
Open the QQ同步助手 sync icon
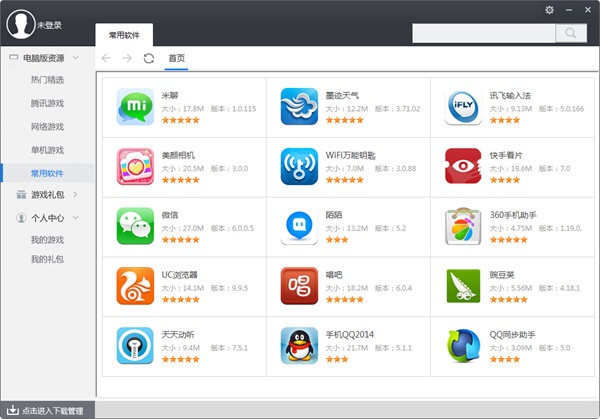[463, 346]
